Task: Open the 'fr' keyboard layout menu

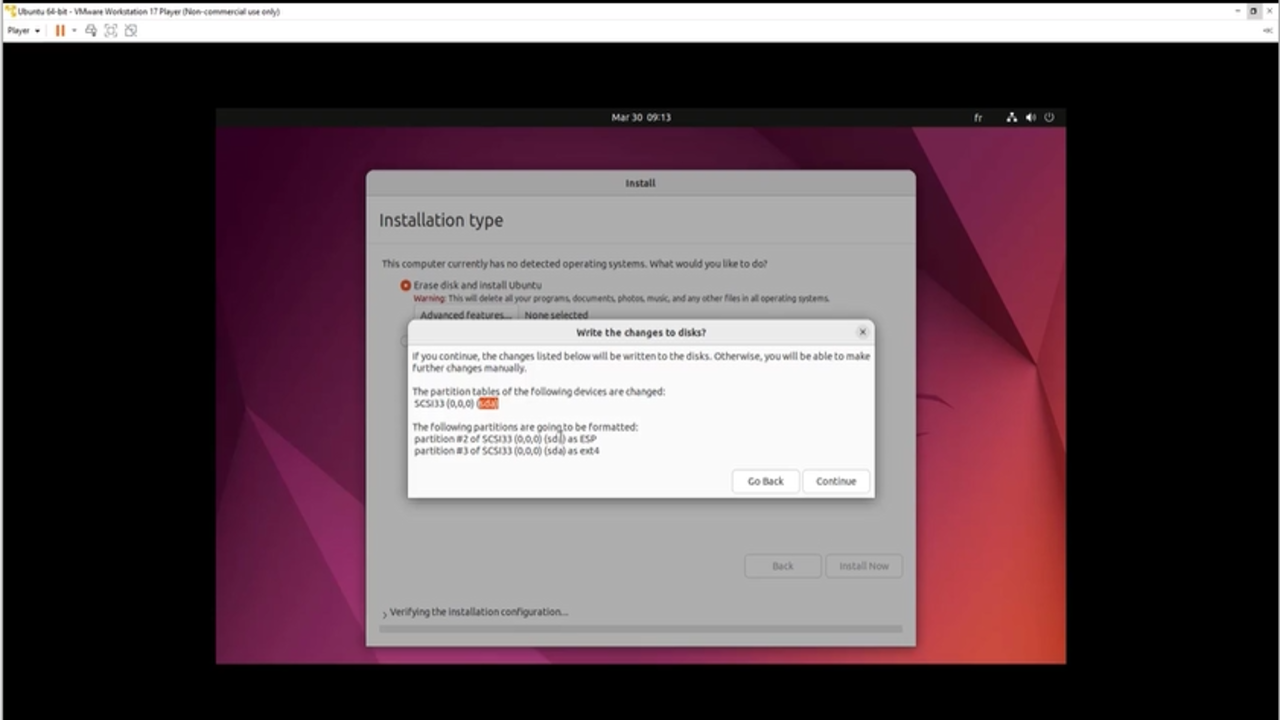Action: pyautogui.click(x=978, y=118)
